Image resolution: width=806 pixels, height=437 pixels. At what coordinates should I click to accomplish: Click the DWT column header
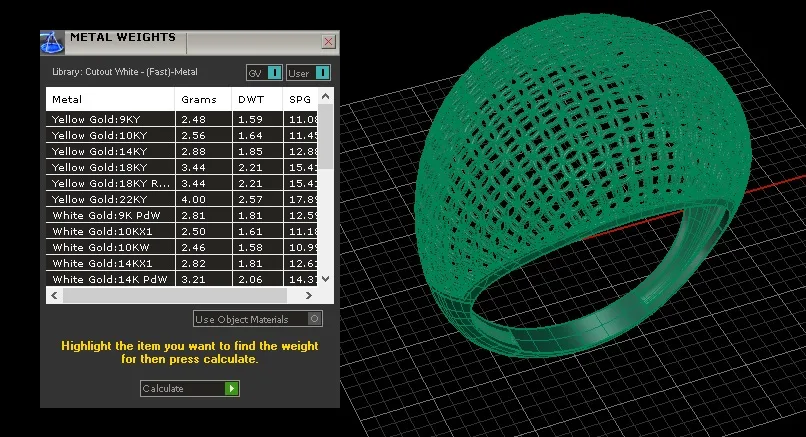click(x=257, y=99)
